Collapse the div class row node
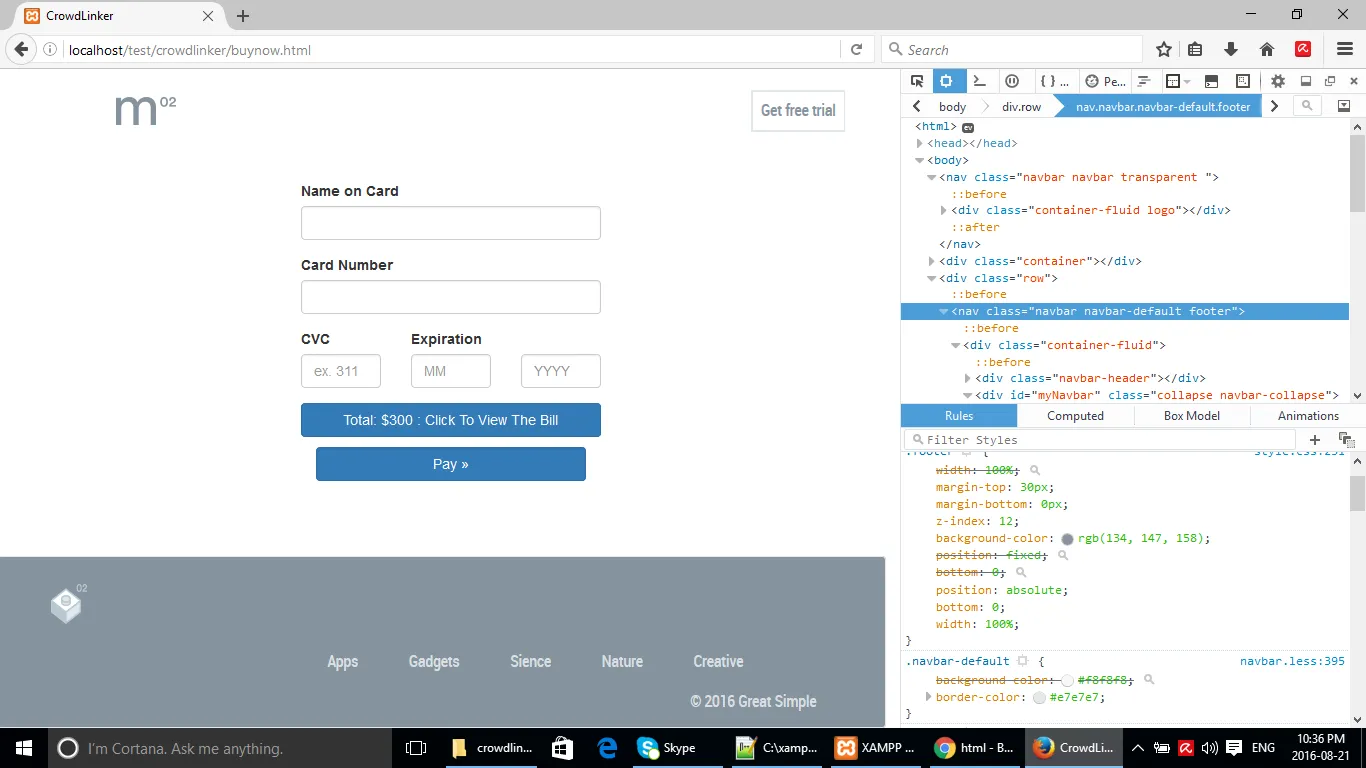This screenshot has width=1366, height=768. coord(932,278)
